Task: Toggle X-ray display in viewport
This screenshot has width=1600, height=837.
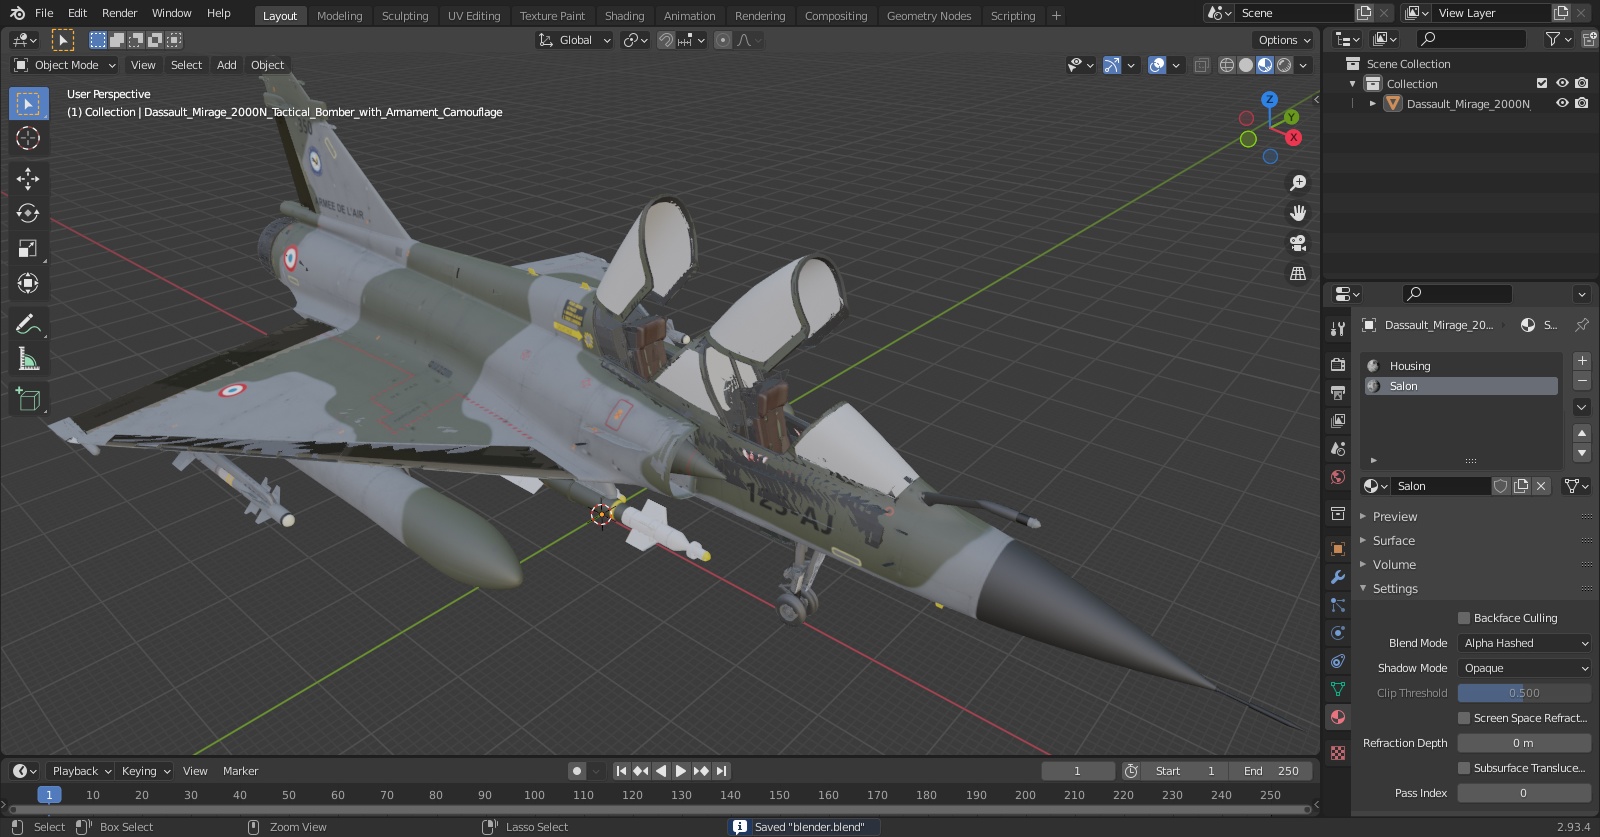Action: pos(1202,65)
